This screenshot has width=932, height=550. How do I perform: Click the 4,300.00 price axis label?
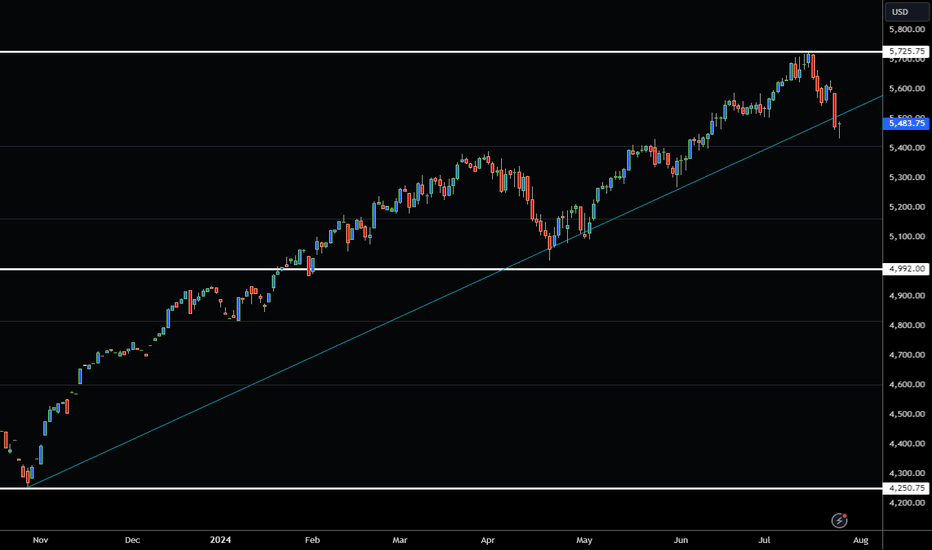[x=906, y=473]
